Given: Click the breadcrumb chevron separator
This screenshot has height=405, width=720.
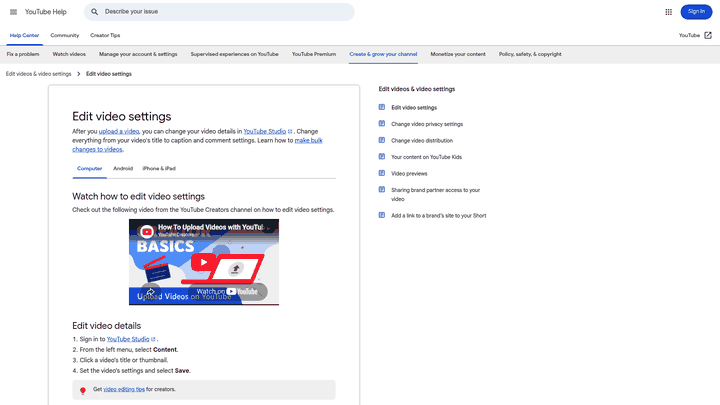Looking at the screenshot, I should pyautogui.click(x=79, y=74).
